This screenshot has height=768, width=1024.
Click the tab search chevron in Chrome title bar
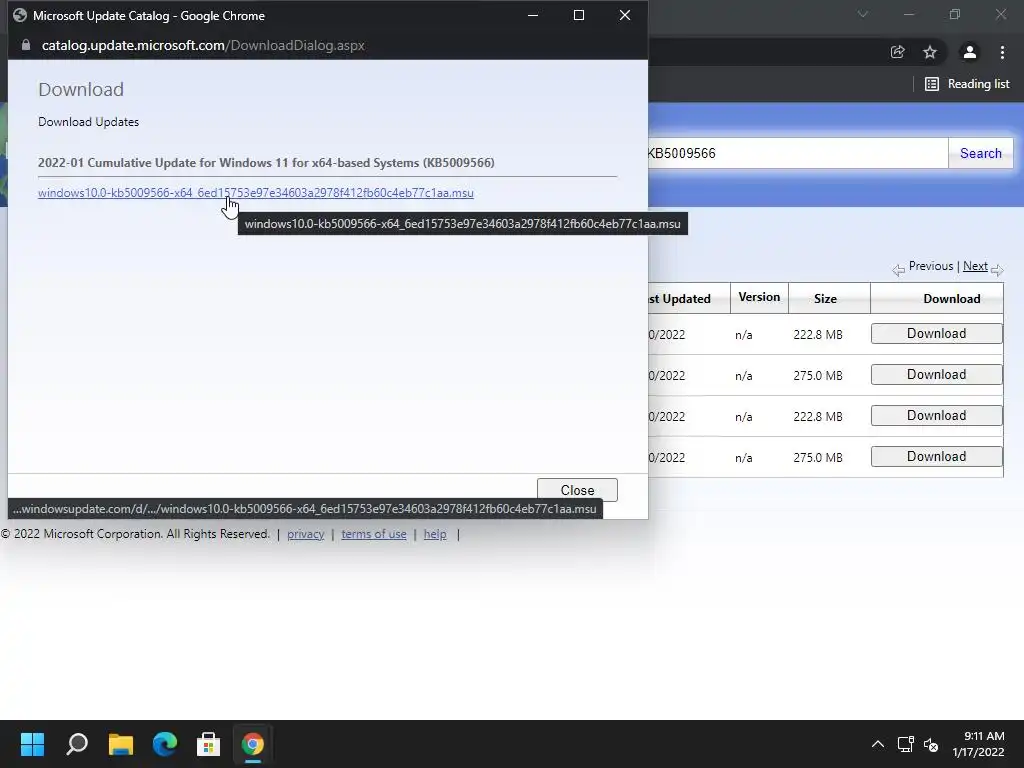coord(863,14)
